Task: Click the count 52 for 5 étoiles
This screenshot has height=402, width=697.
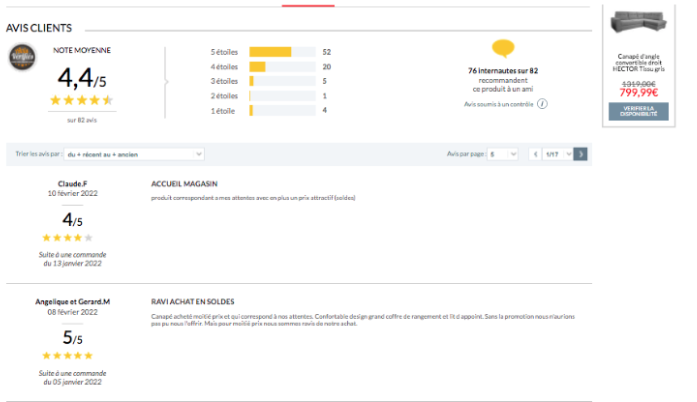Action: pos(327,52)
